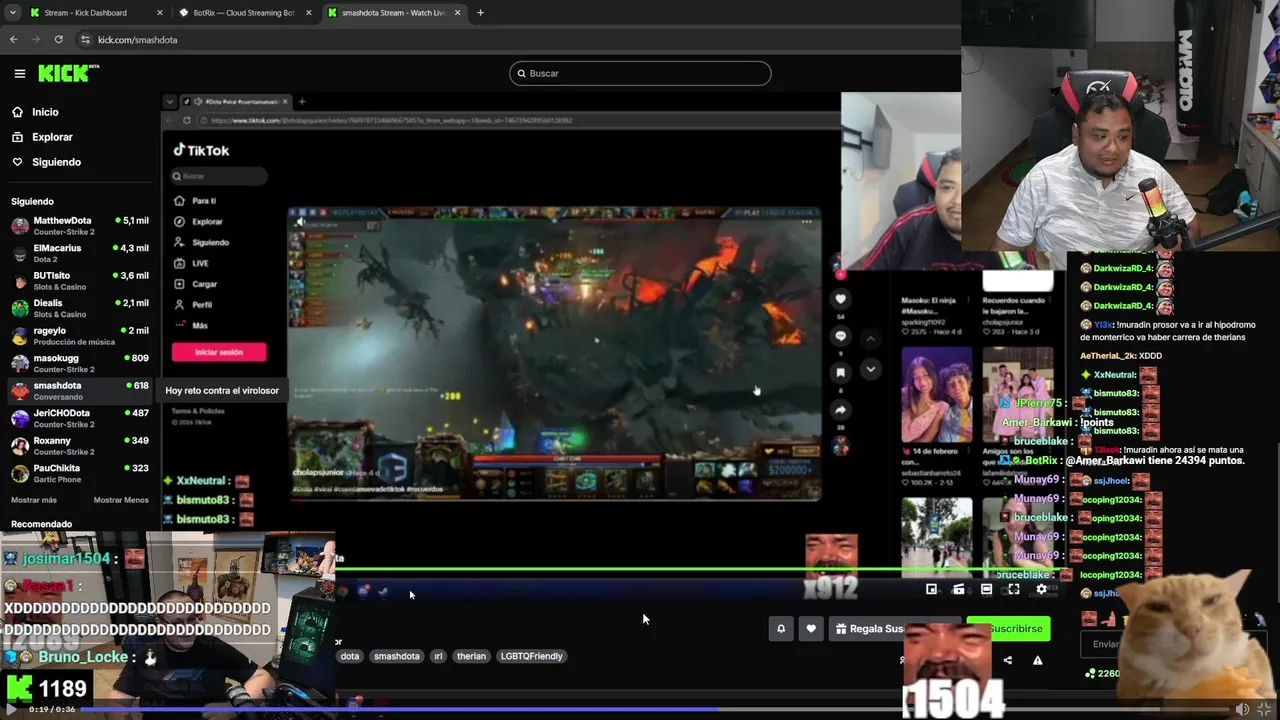The image size is (1280, 720).
Task: Click the gift icon on Regala Sus button
Action: pyautogui.click(x=841, y=629)
